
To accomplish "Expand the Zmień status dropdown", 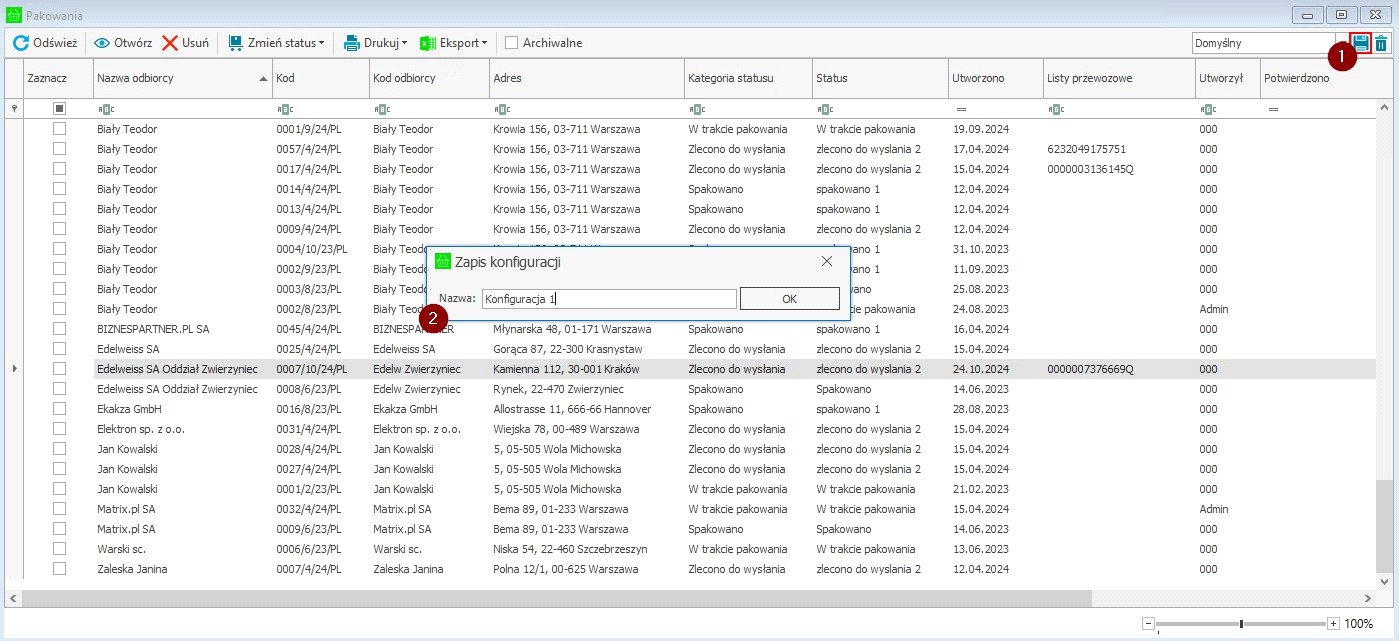I will (x=321, y=43).
